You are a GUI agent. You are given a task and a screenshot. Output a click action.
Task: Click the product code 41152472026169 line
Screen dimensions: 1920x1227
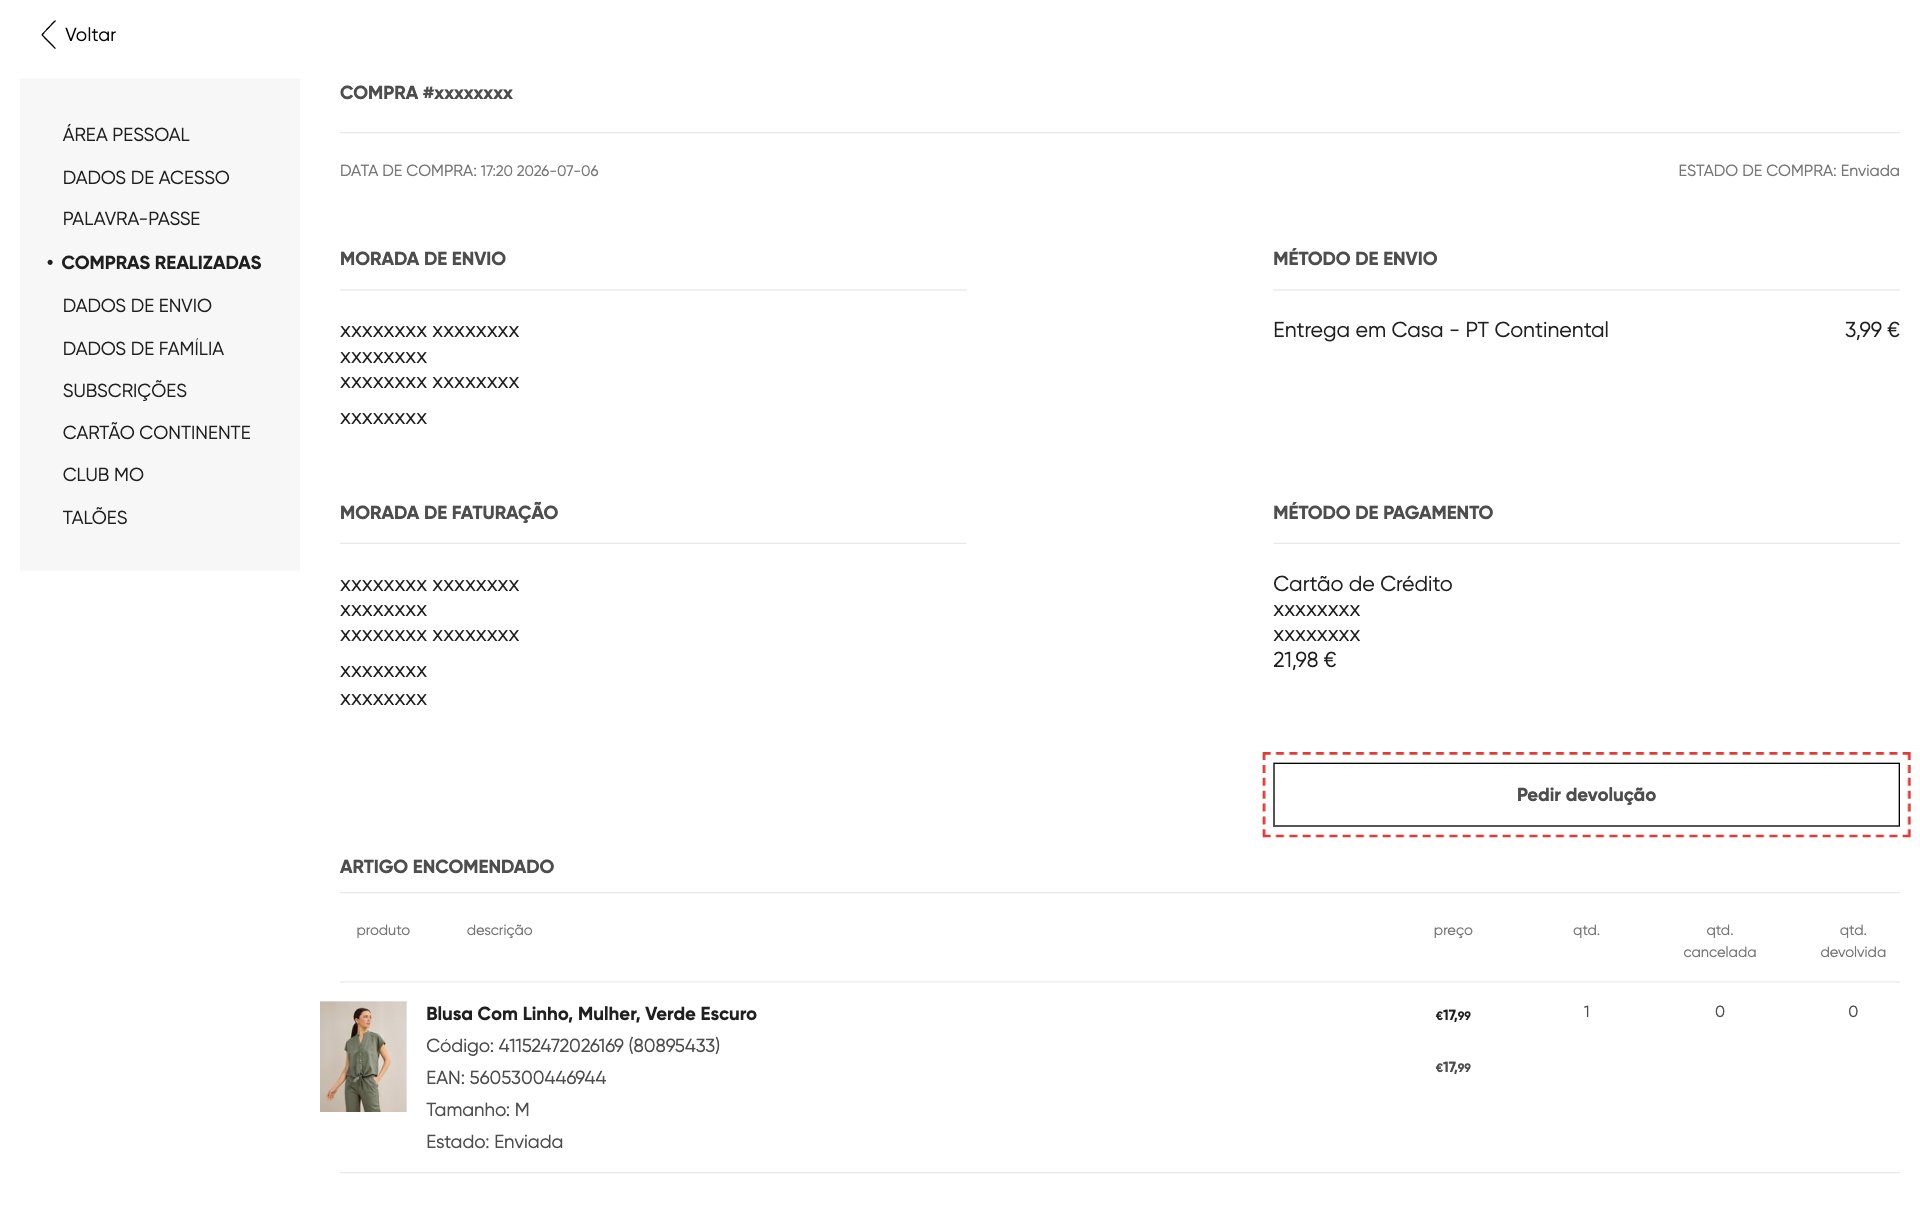tap(573, 1046)
